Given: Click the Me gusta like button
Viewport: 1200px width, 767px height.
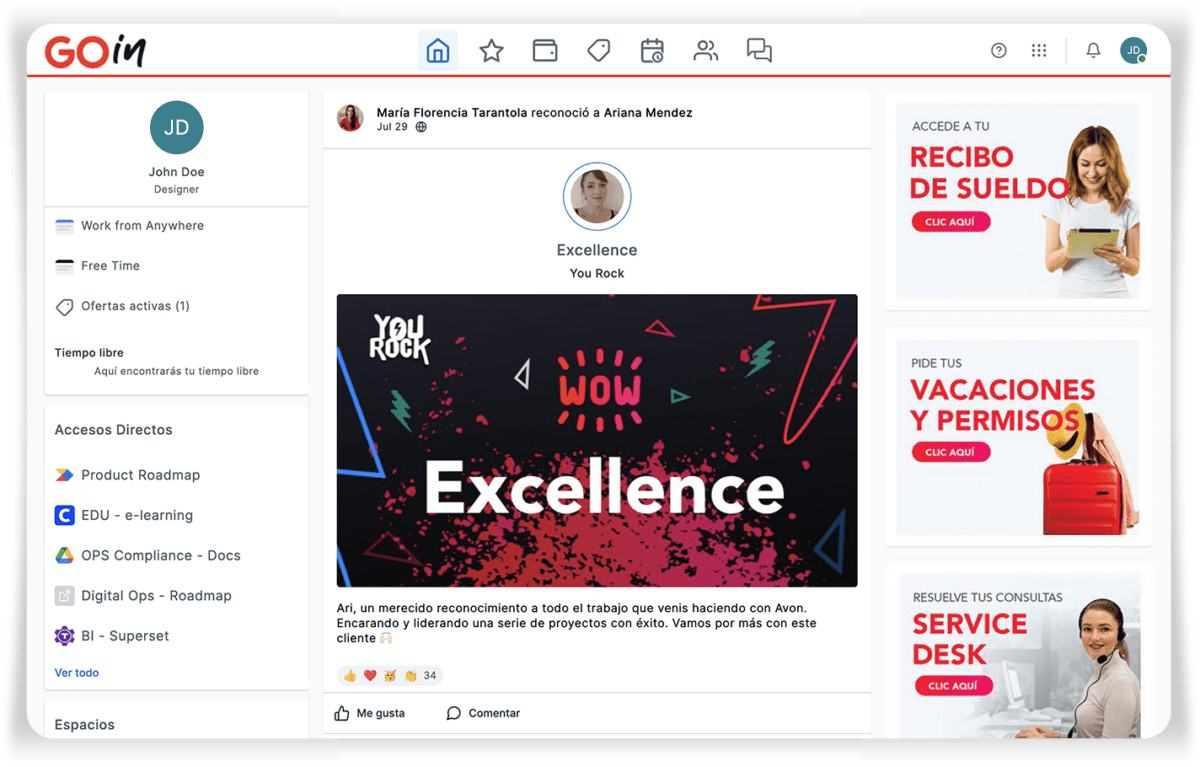Looking at the screenshot, I should [369, 713].
